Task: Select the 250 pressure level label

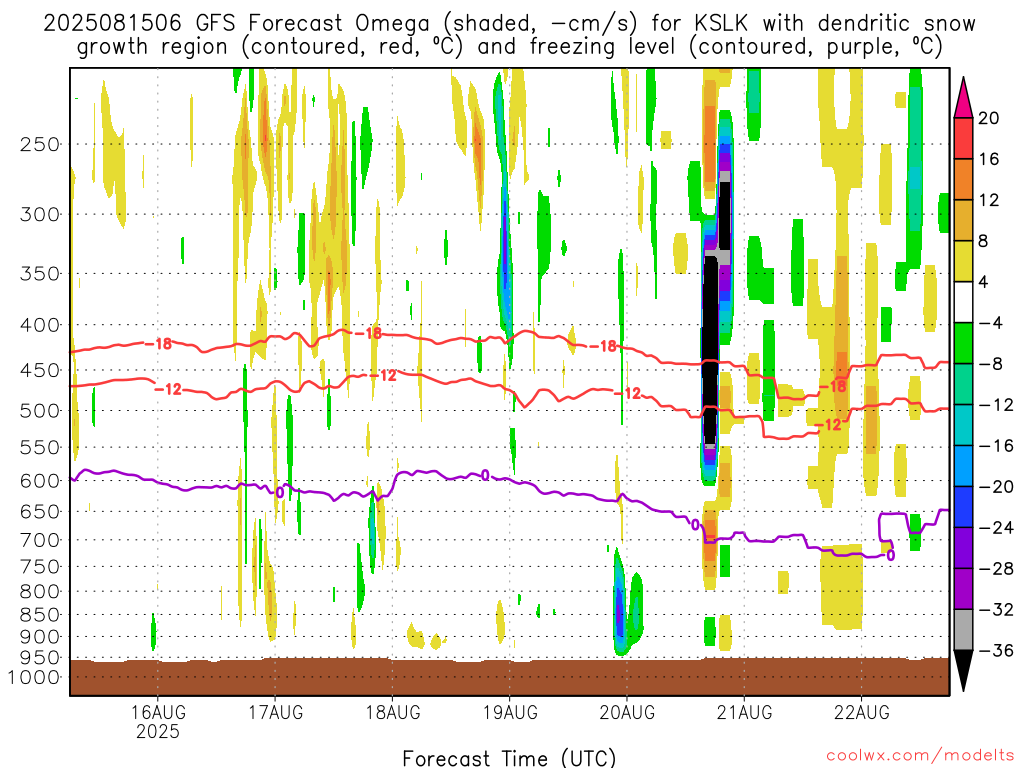Action: tap(40, 144)
